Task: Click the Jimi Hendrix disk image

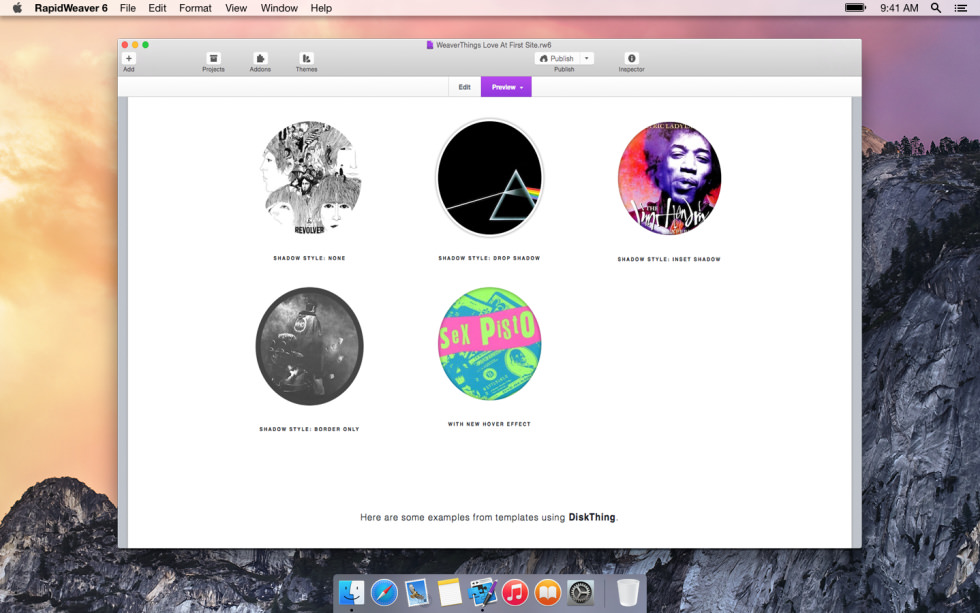Action: (669, 178)
